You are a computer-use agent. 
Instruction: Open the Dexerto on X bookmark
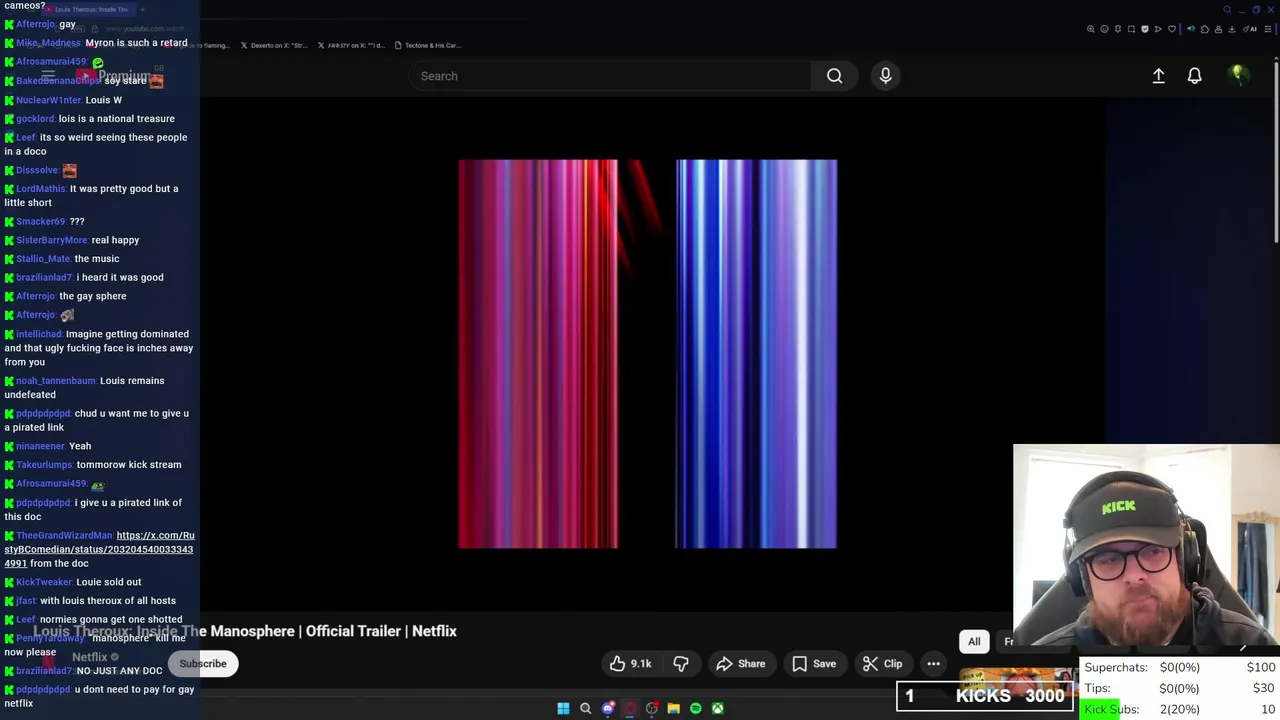tap(273, 45)
